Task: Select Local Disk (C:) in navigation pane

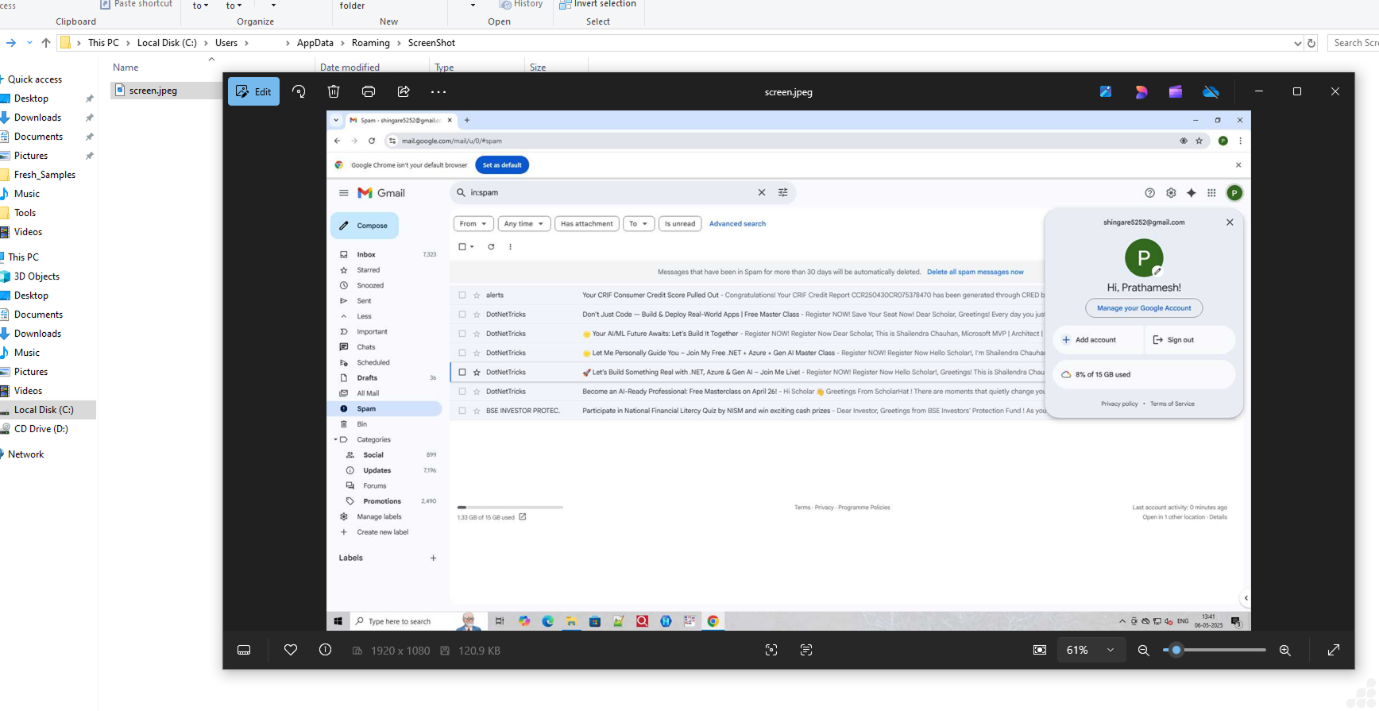Action: click(x=43, y=410)
